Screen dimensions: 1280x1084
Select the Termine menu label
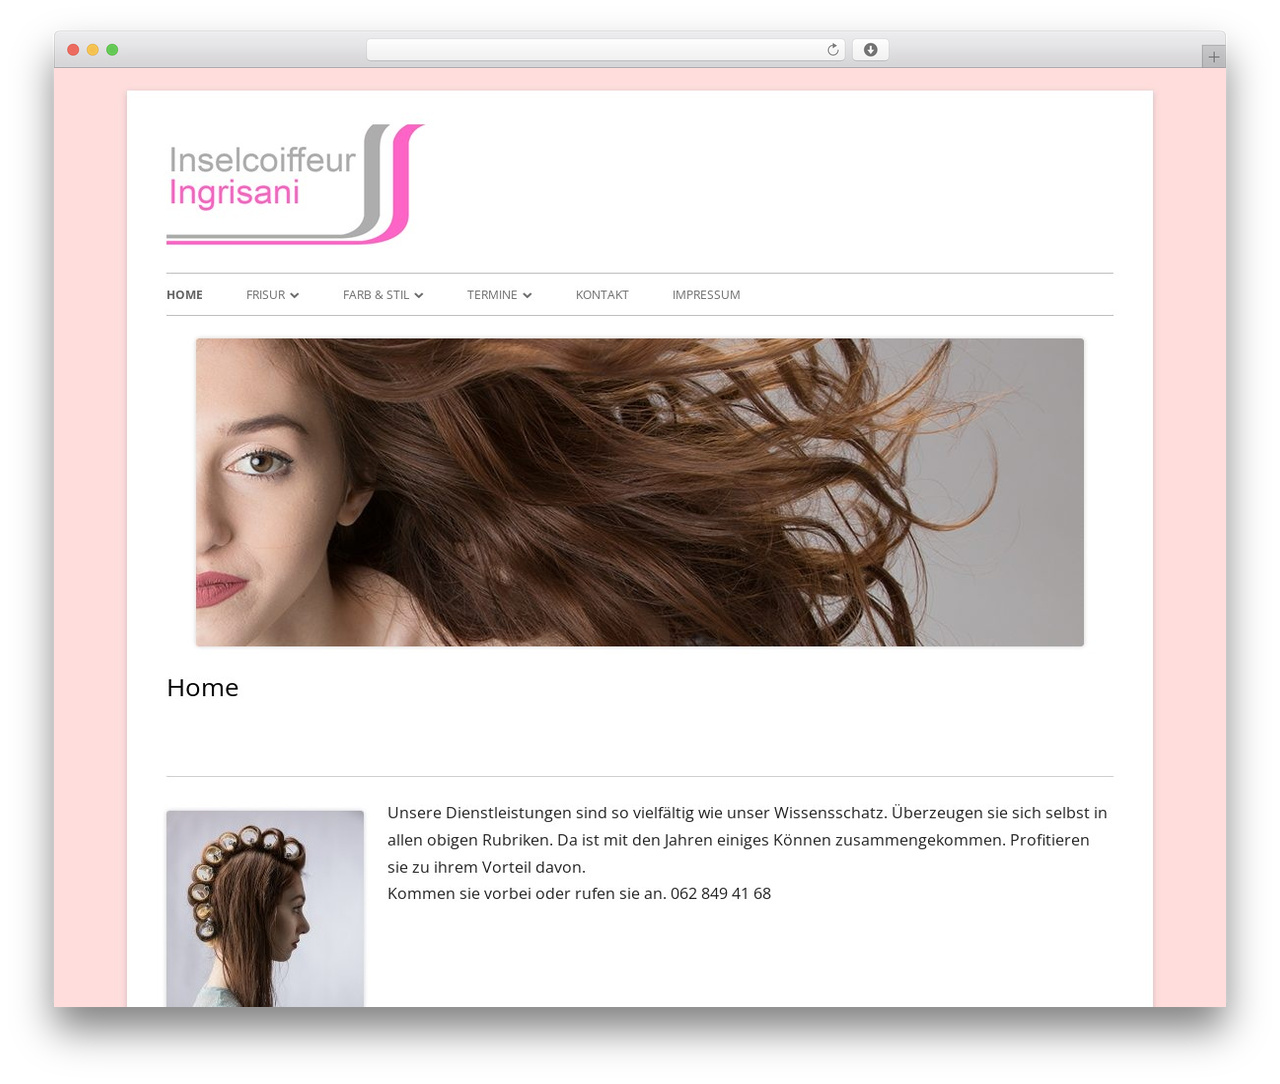pos(492,295)
